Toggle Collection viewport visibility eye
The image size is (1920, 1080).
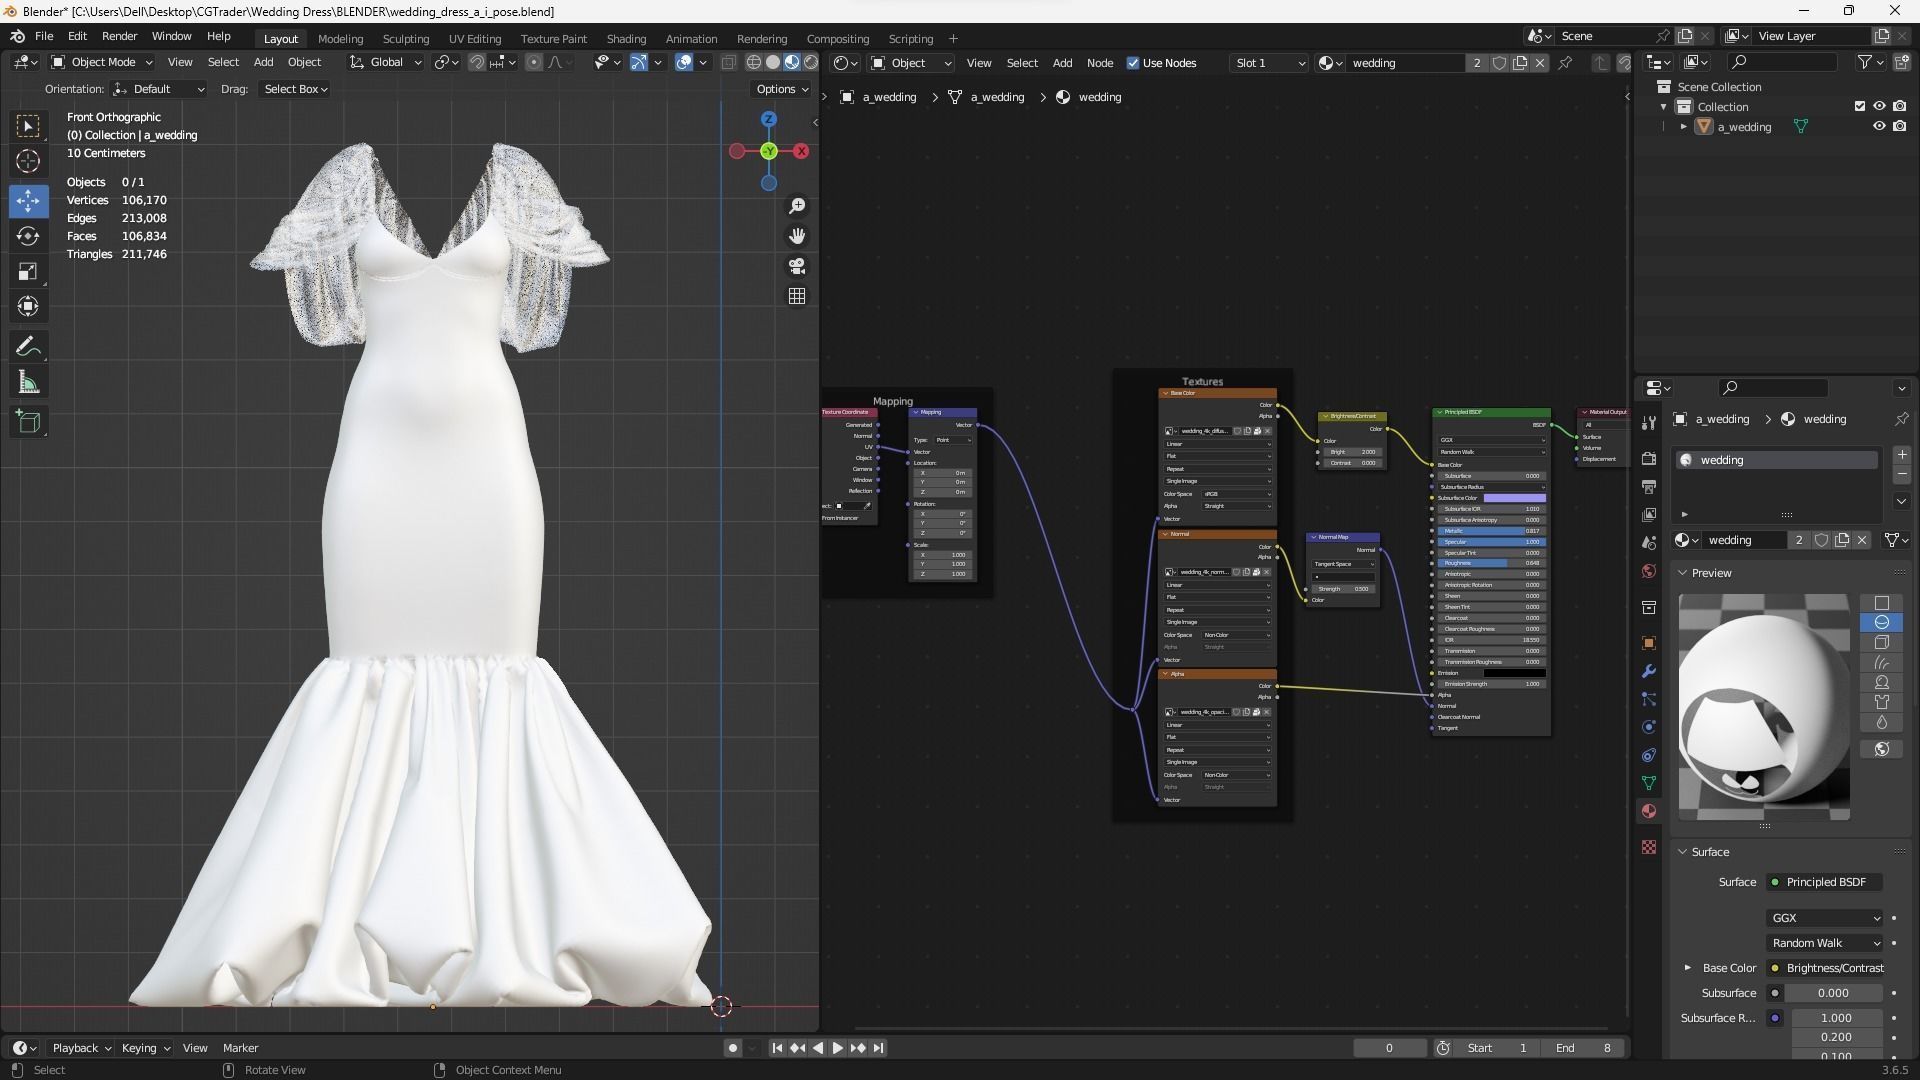tap(1879, 106)
